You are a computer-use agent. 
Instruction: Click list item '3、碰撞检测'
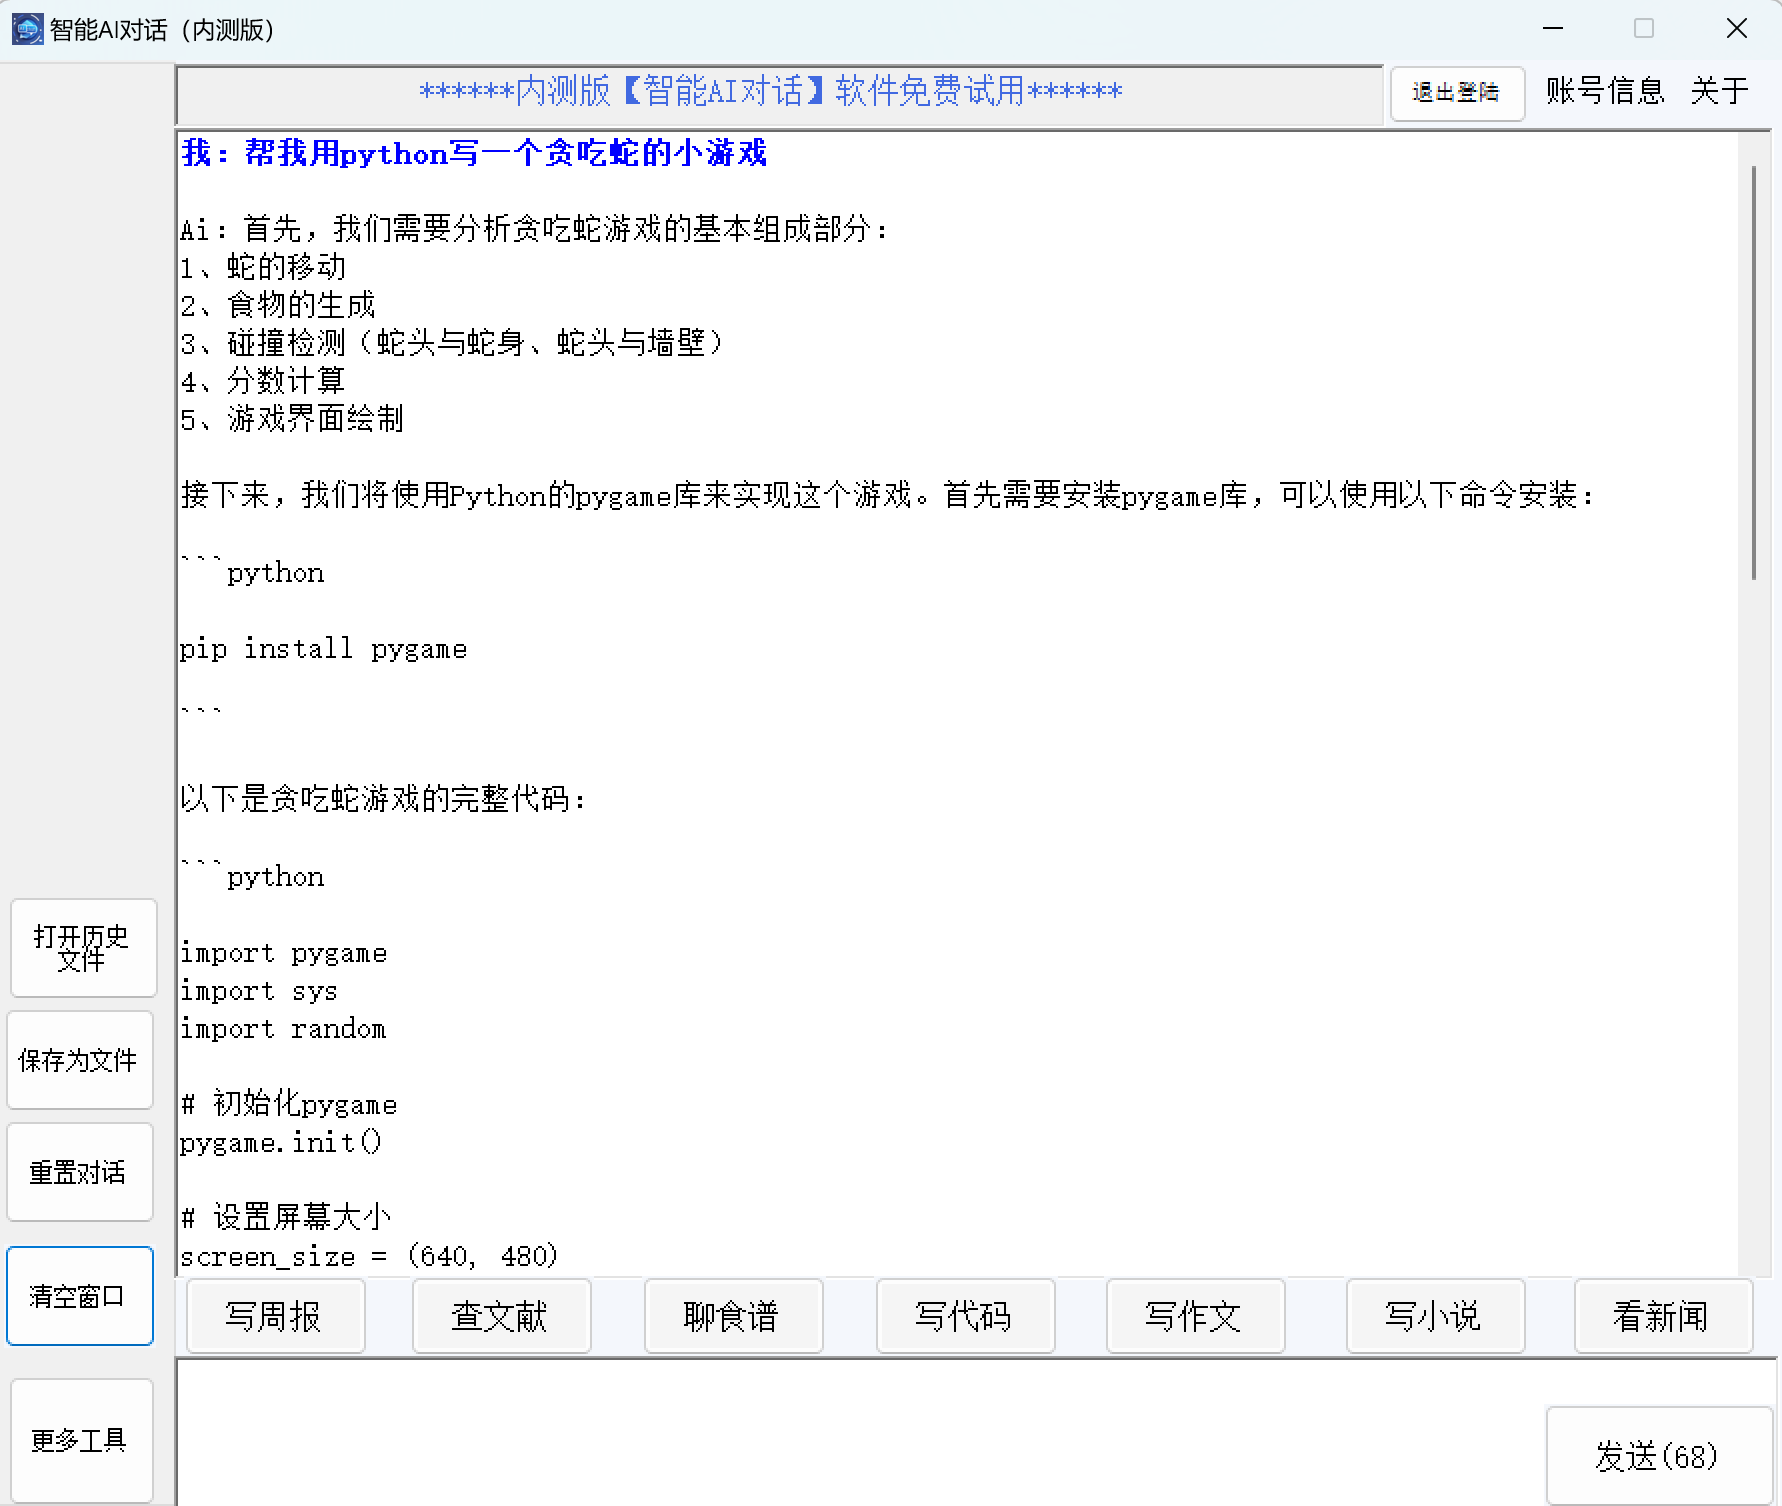click(453, 343)
